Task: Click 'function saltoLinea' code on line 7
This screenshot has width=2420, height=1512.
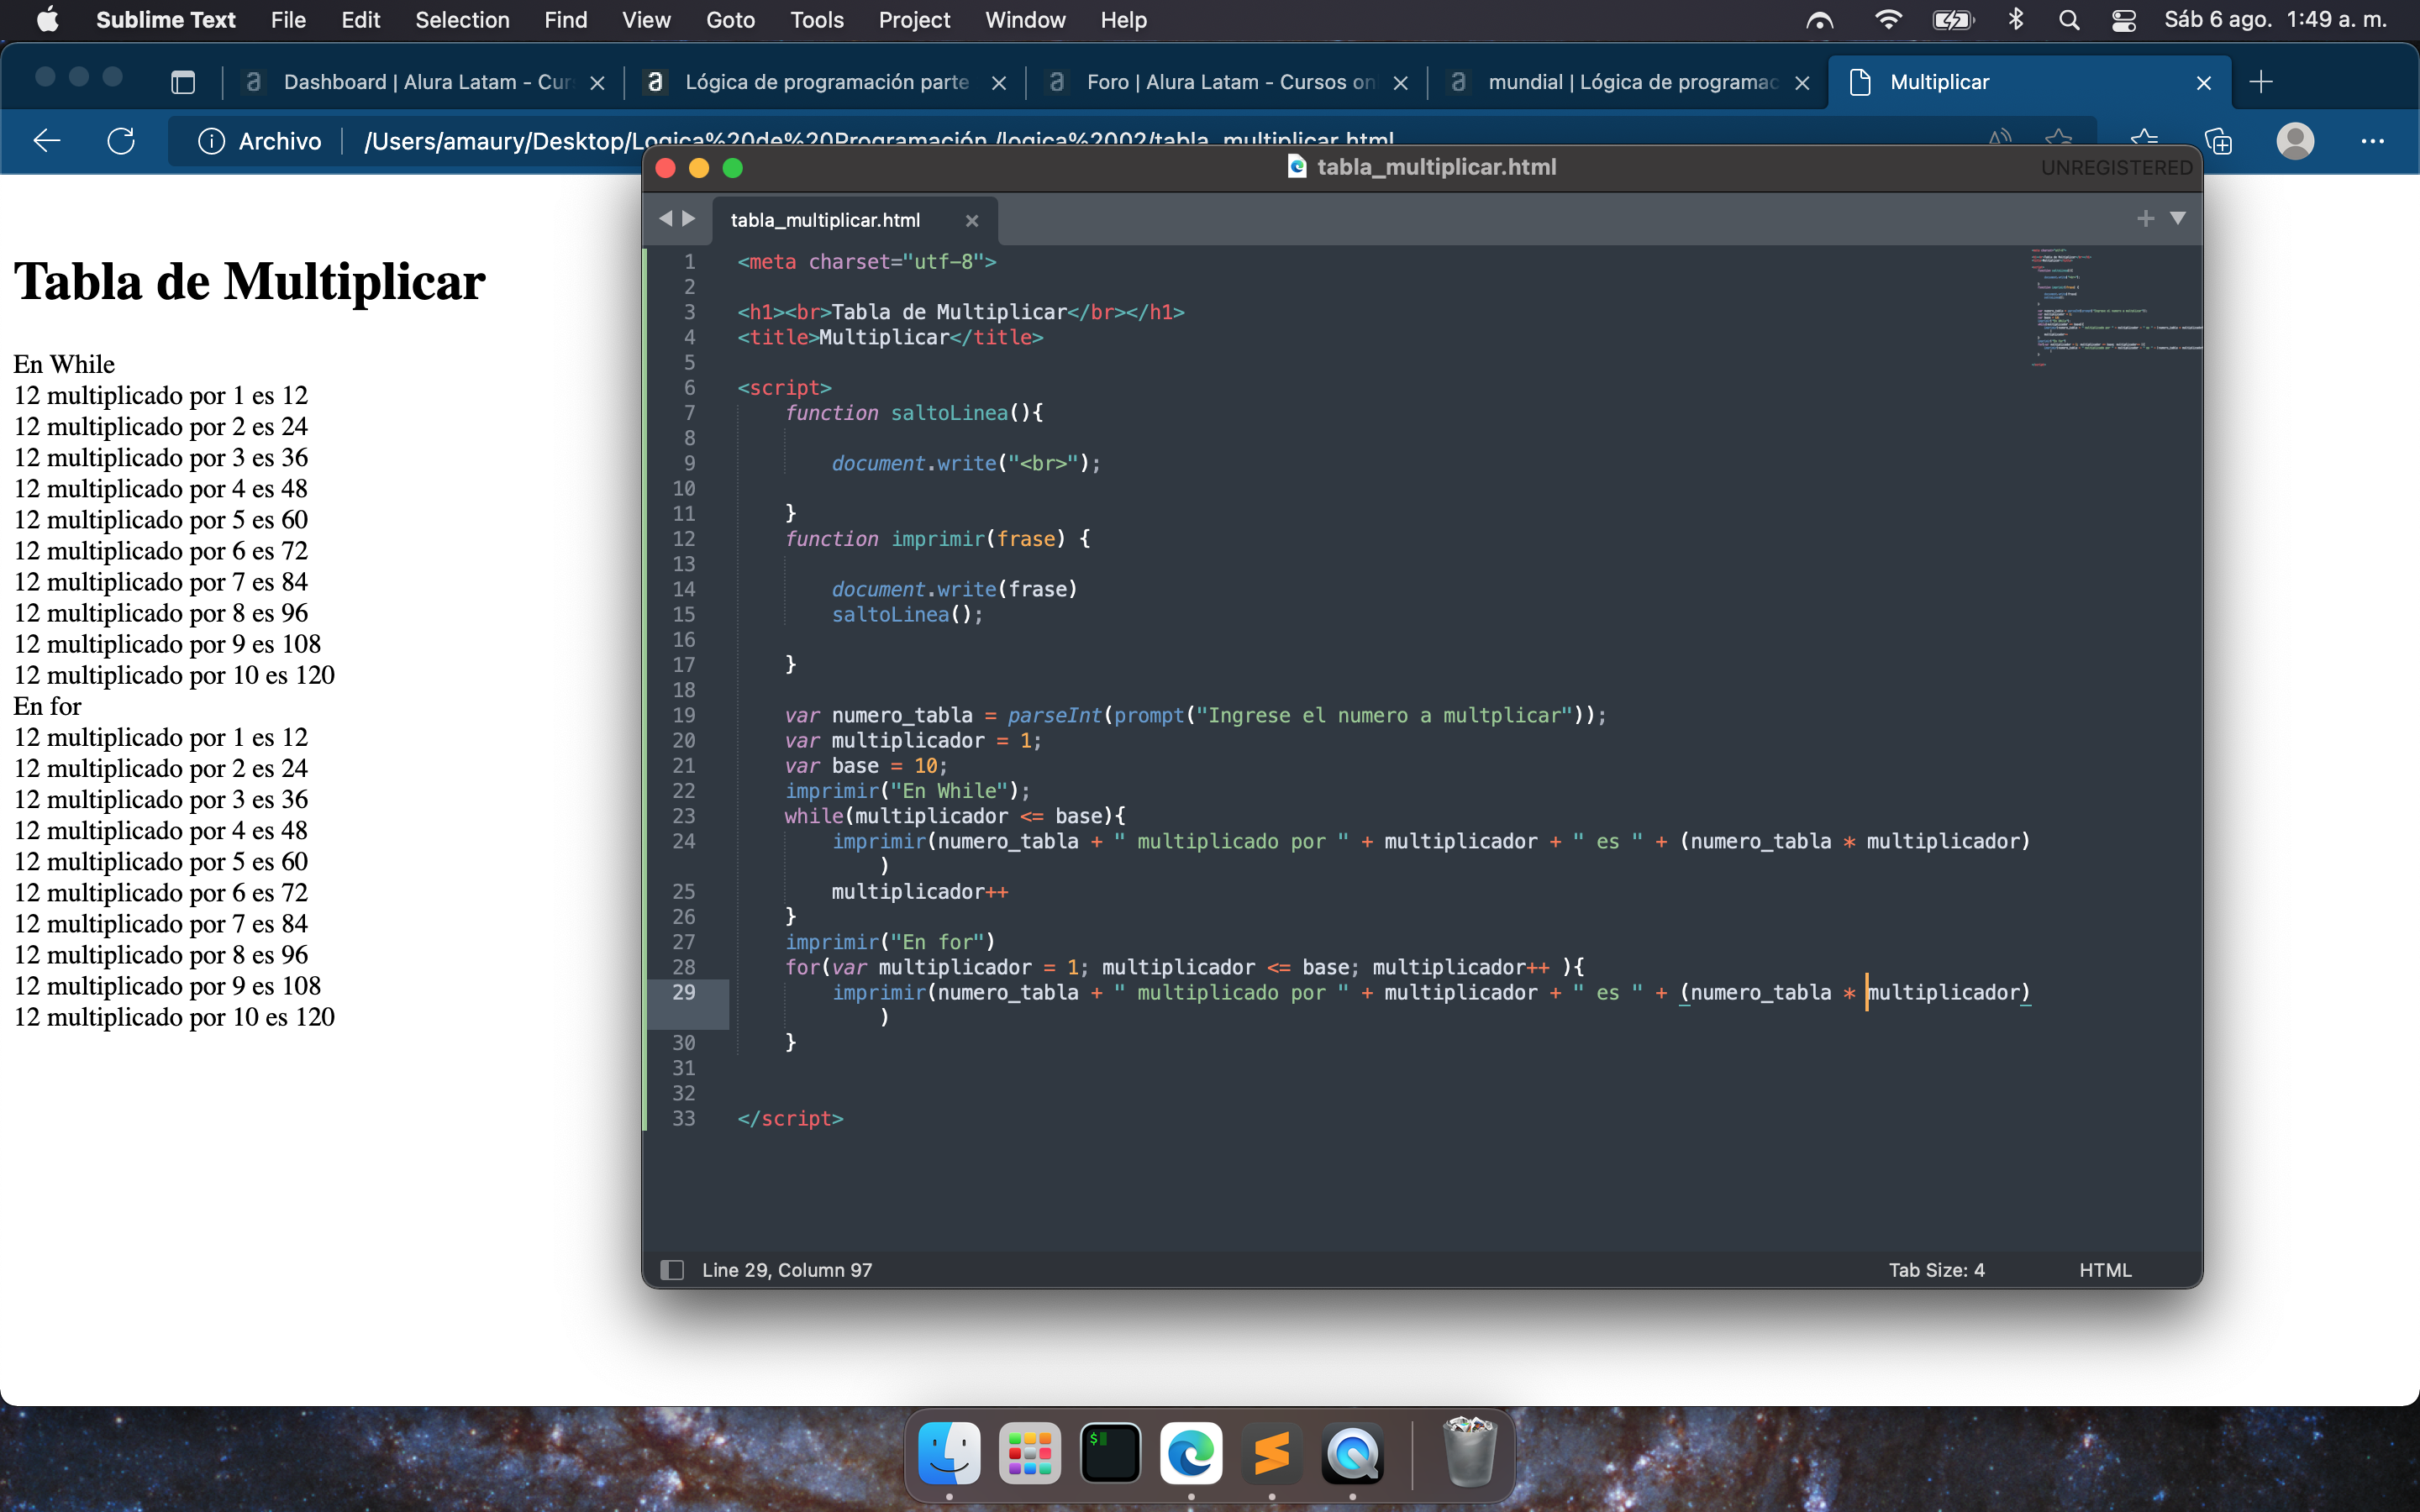Action: [914, 413]
